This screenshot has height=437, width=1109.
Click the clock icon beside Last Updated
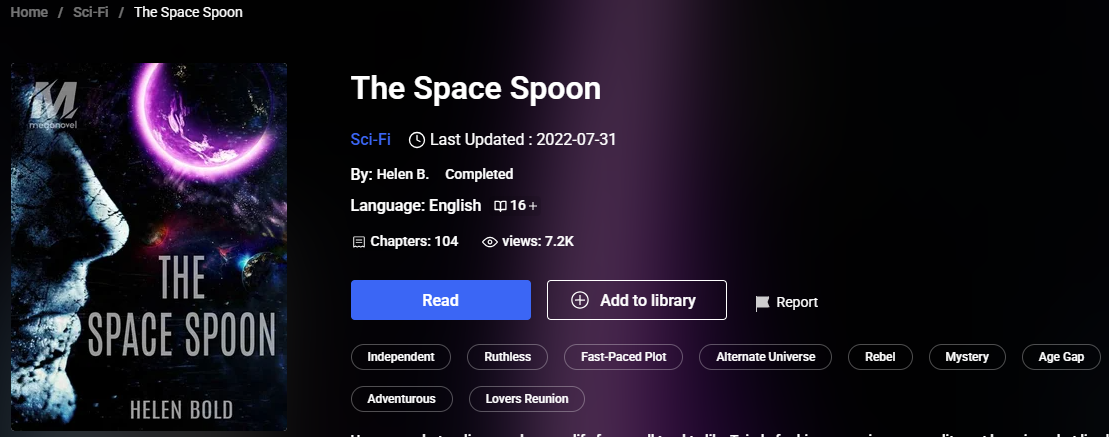click(x=418, y=139)
